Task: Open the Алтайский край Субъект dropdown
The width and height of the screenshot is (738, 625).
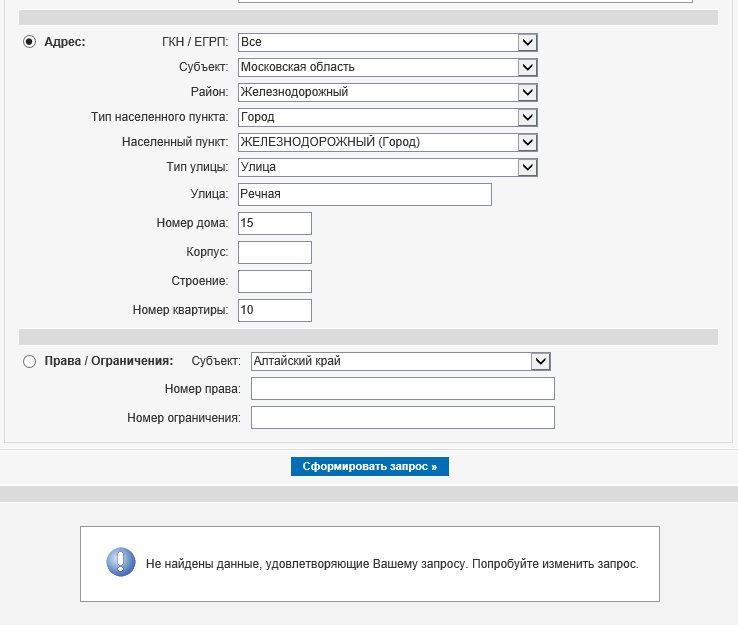Action: tap(401, 361)
